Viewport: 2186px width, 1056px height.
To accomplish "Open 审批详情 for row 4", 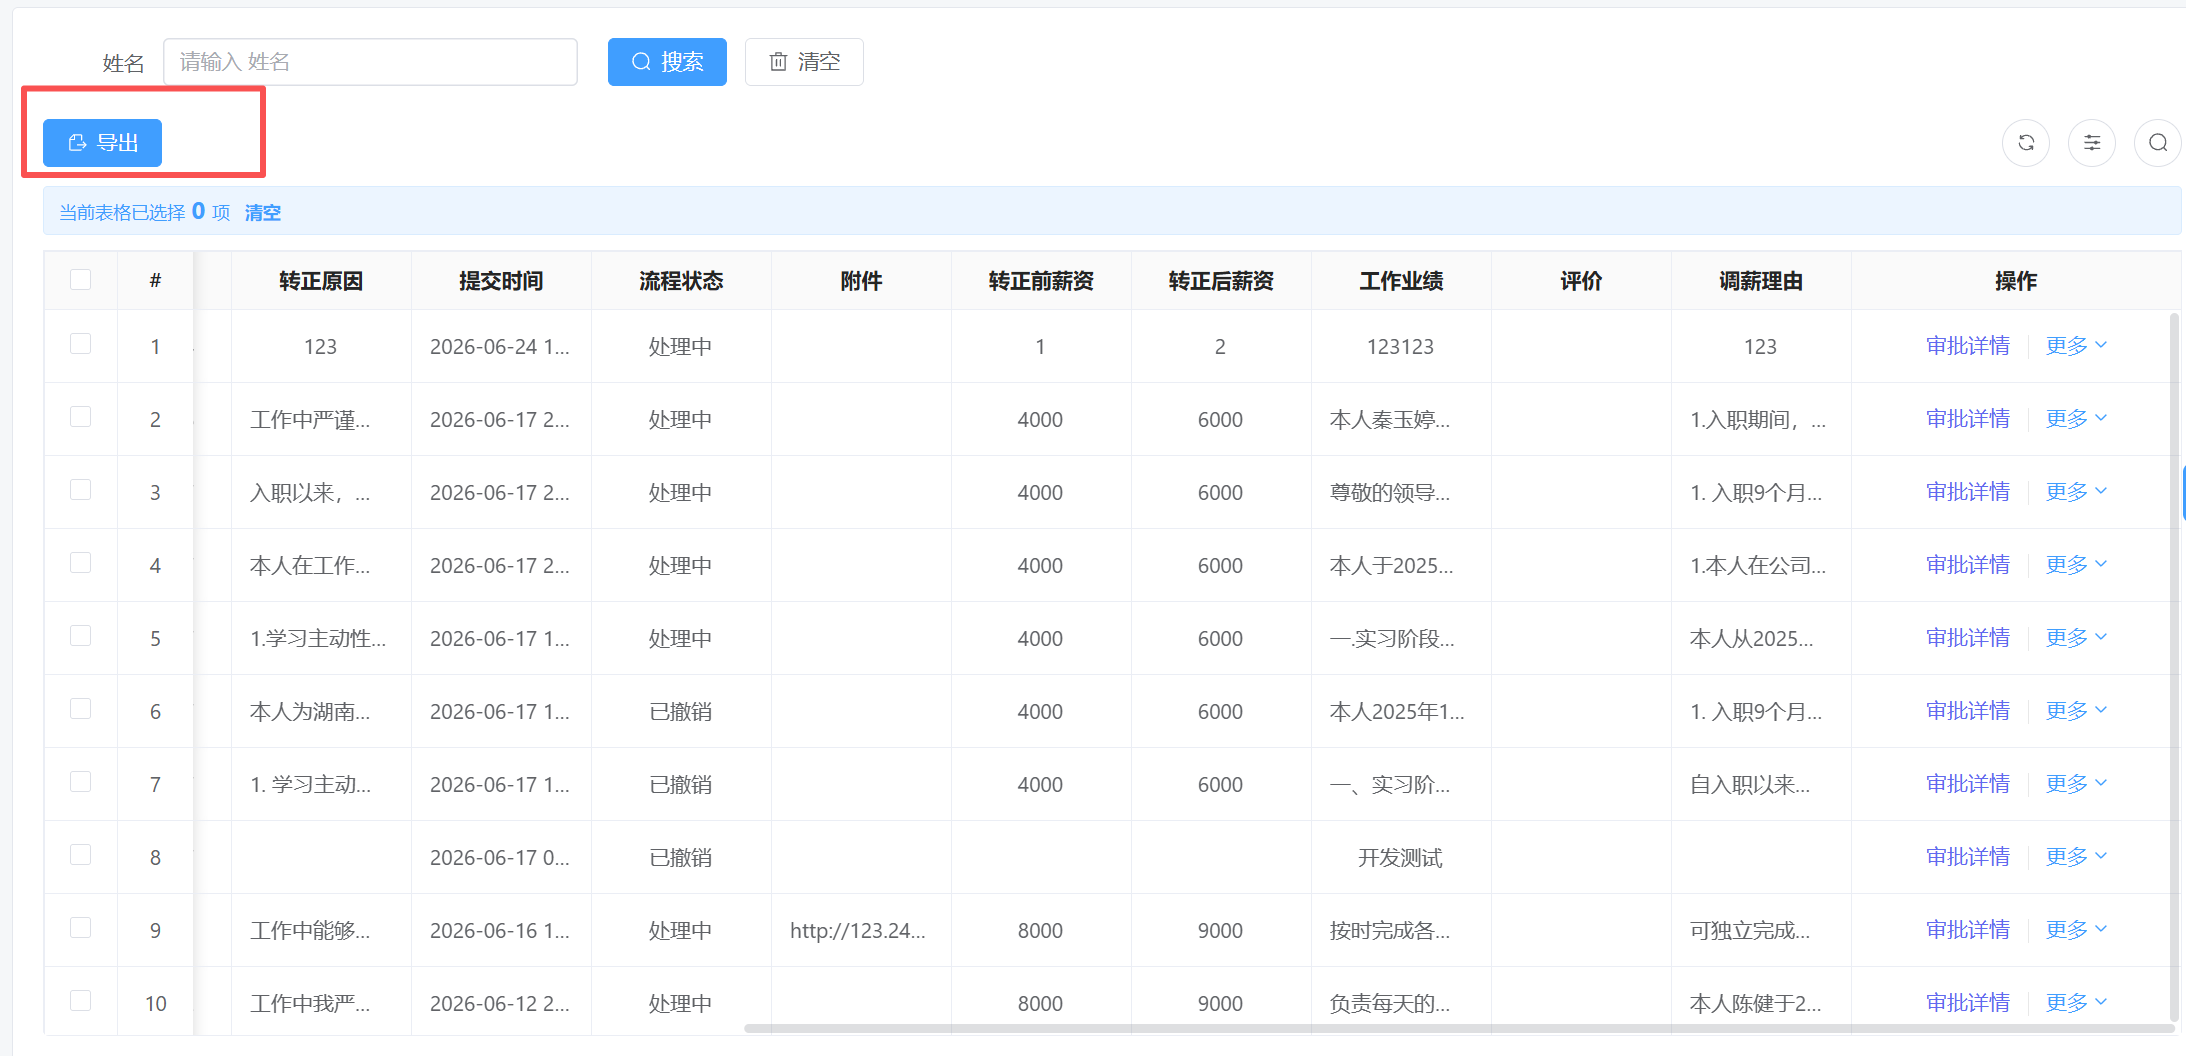I will coord(1968,565).
